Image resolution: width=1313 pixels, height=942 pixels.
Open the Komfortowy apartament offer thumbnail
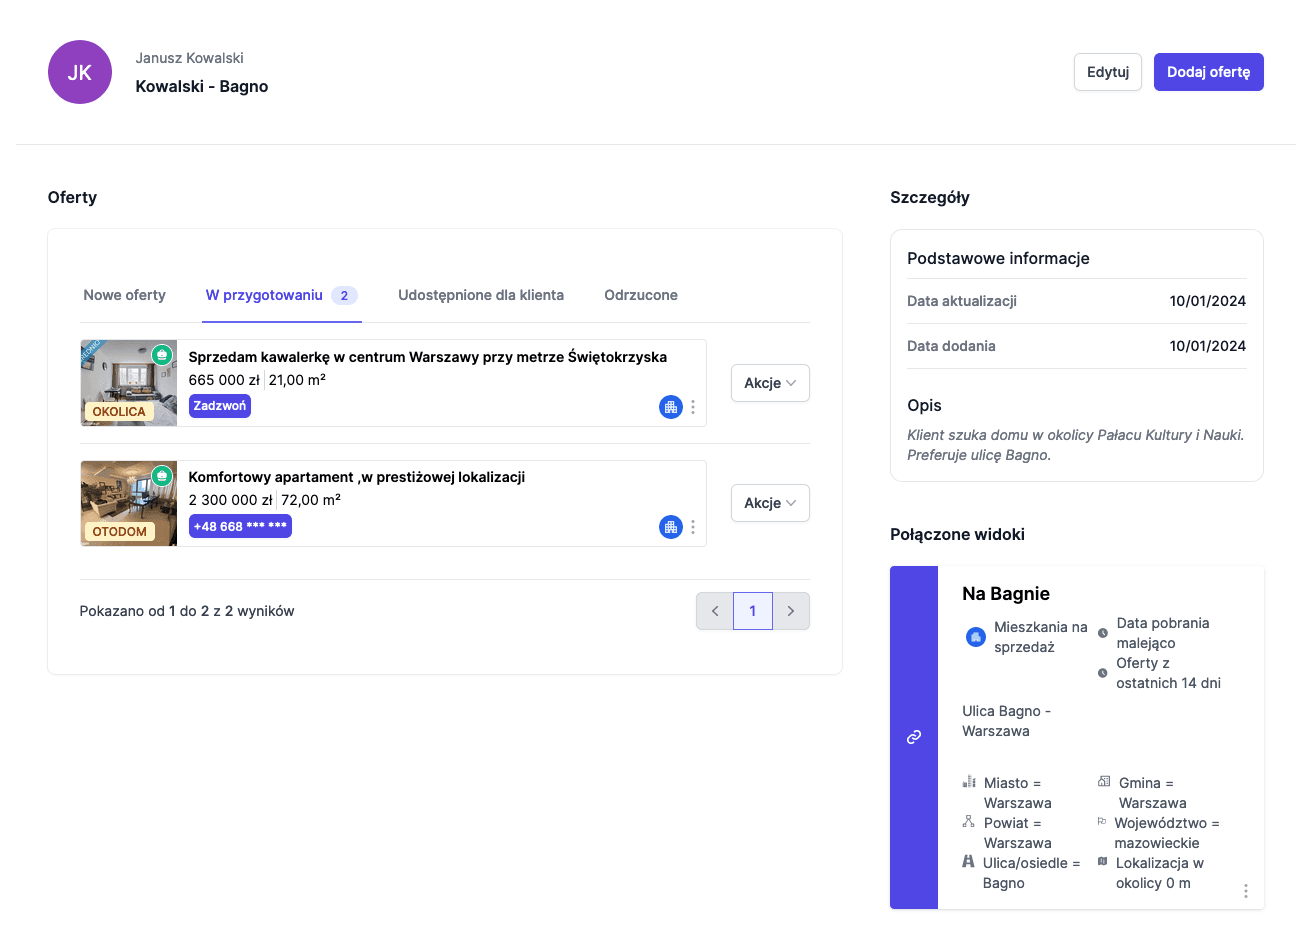click(128, 503)
